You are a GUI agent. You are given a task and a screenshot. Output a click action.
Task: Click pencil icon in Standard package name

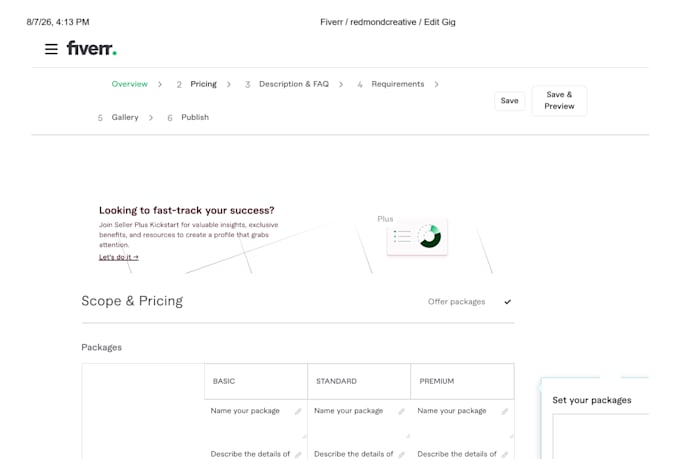tap(402, 411)
